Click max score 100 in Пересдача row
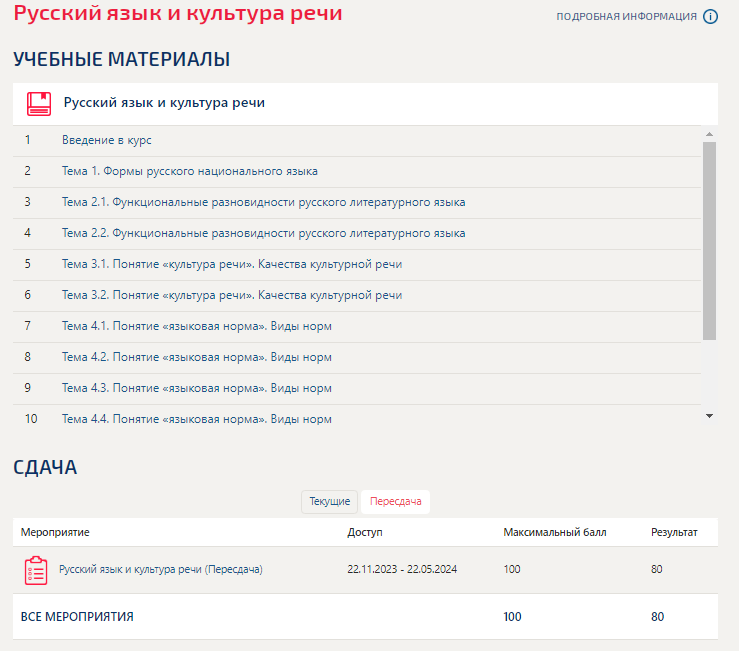 click(x=512, y=569)
